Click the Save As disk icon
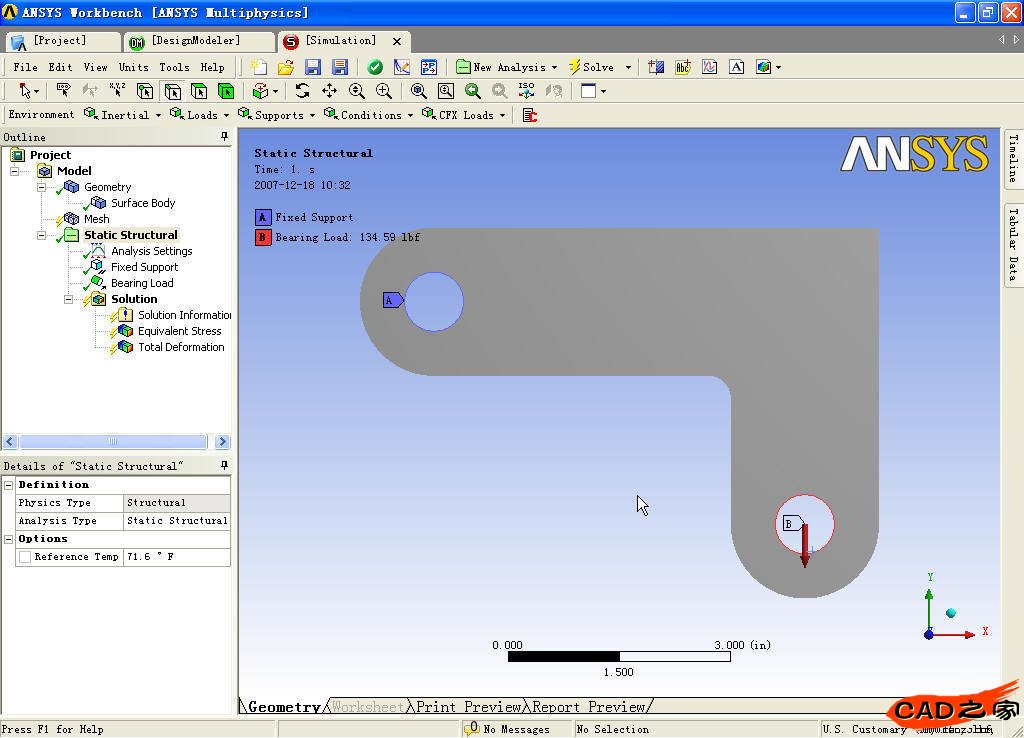This screenshot has width=1024, height=738. [340, 67]
